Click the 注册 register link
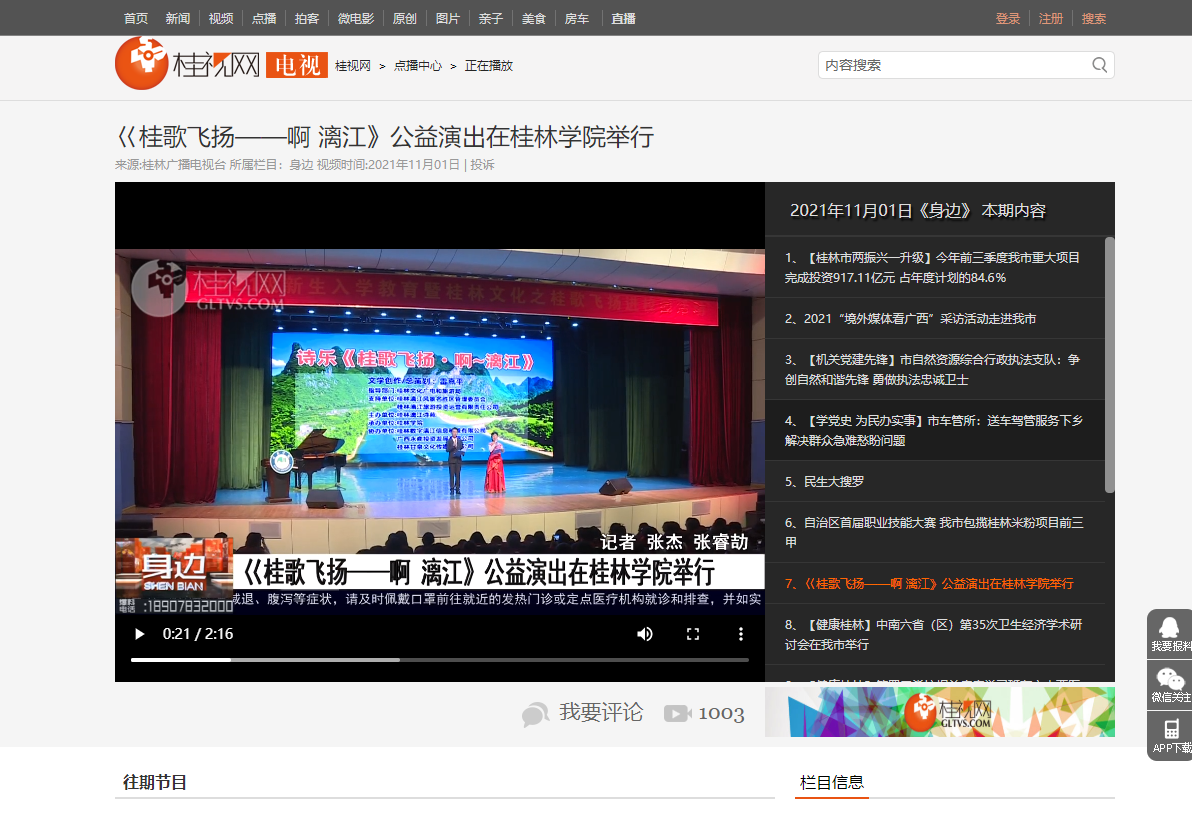1192x813 pixels. [x=1051, y=18]
